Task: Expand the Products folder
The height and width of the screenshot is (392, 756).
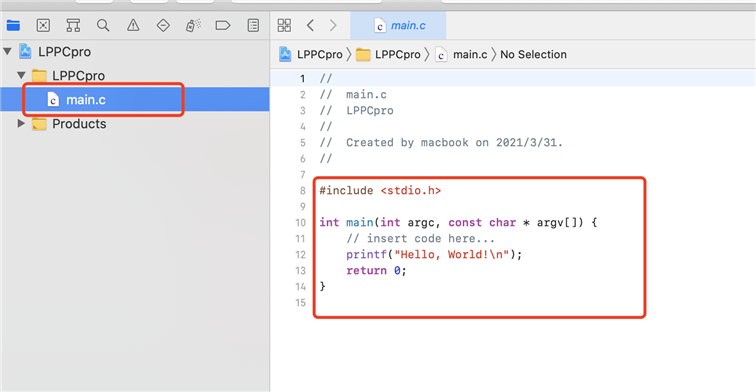Action: point(21,123)
